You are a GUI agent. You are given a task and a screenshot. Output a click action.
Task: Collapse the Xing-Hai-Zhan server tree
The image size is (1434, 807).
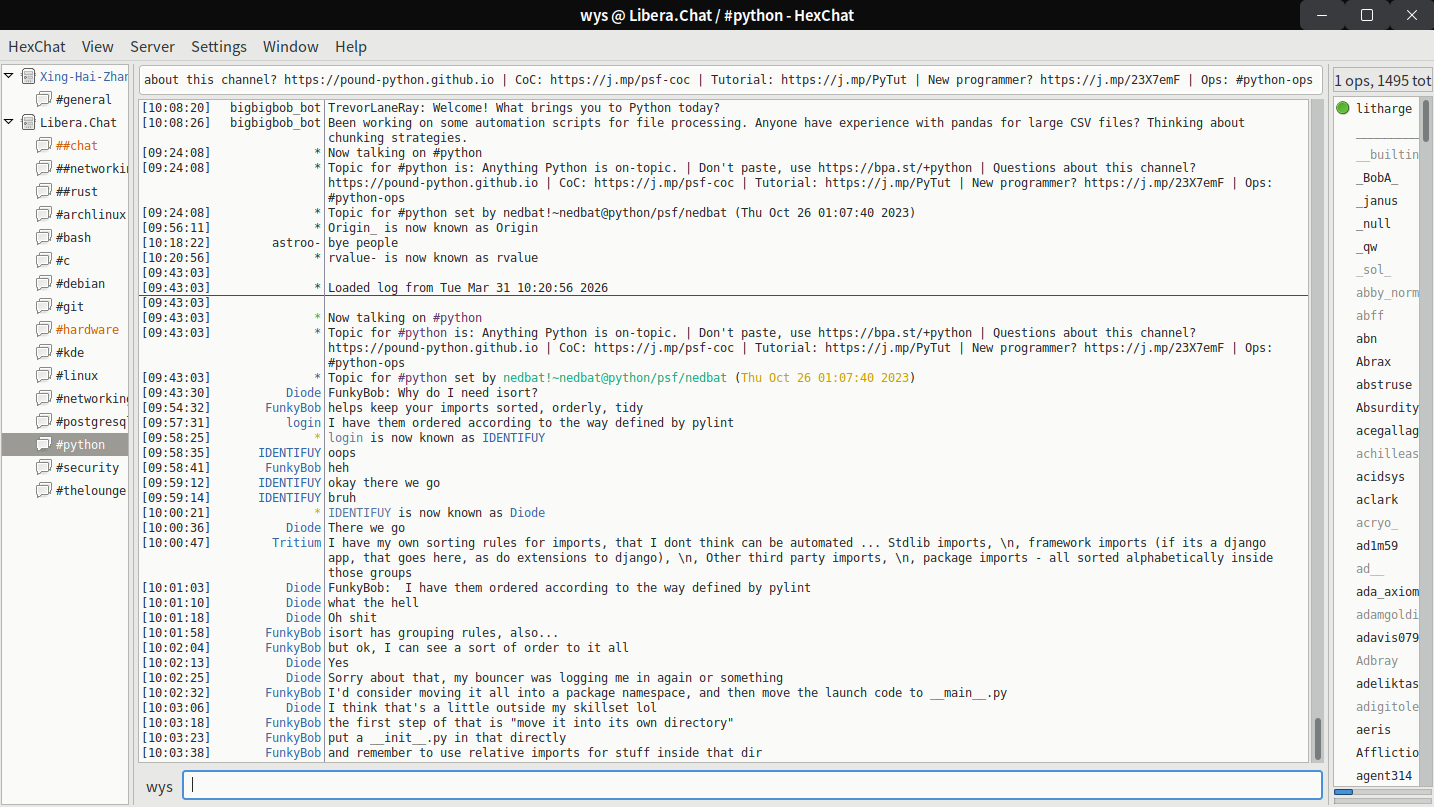click(x=9, y=76)
